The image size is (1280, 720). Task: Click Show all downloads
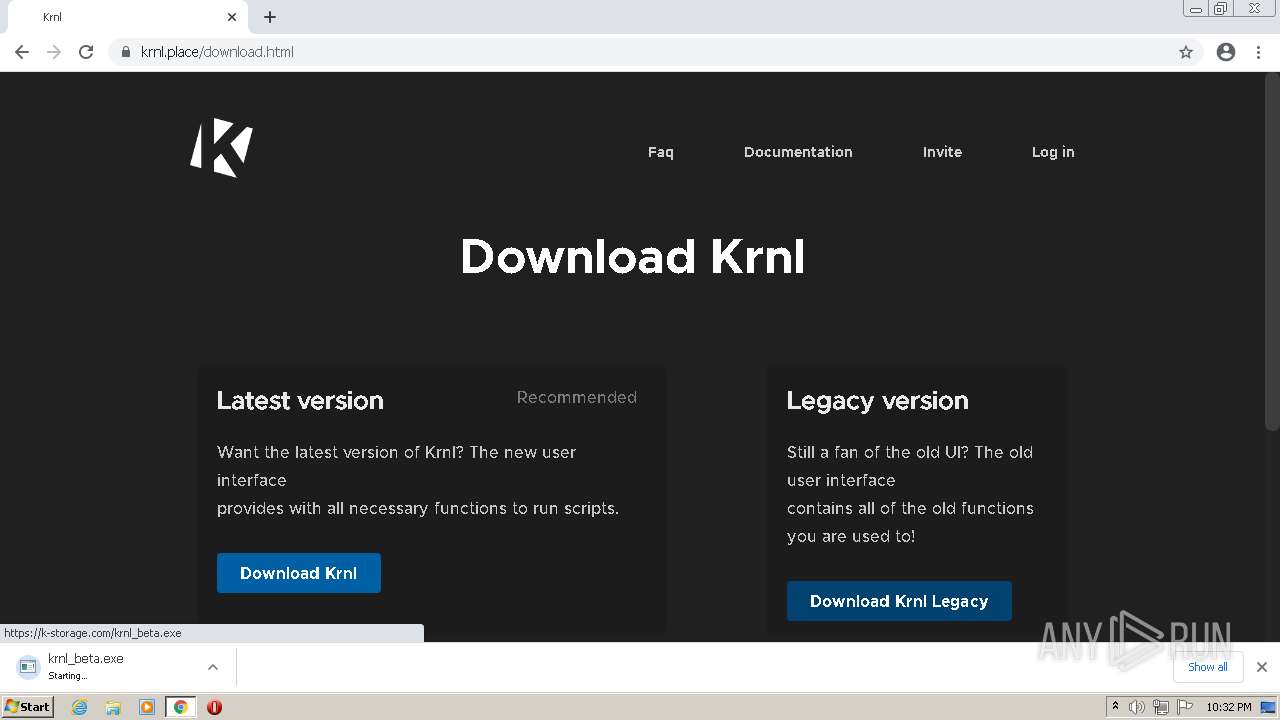click(x=1208, y=667)
